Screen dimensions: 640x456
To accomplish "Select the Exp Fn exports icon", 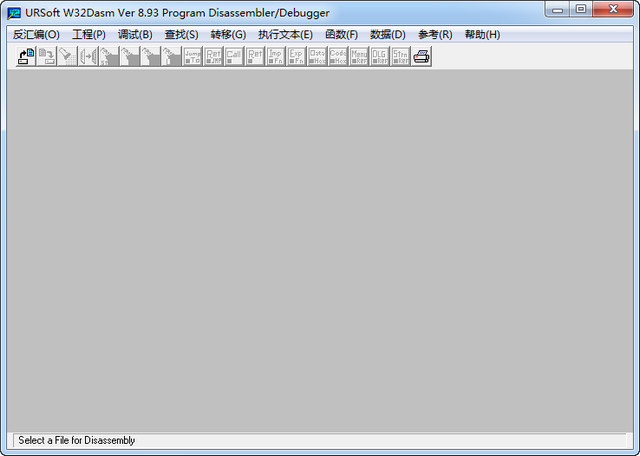I will (297, 57).
